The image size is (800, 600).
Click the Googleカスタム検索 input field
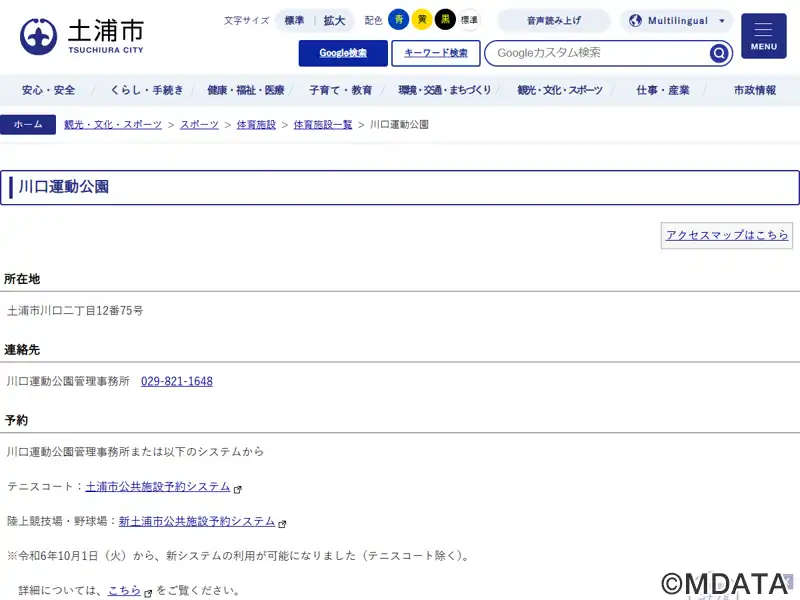coord(598,53)
